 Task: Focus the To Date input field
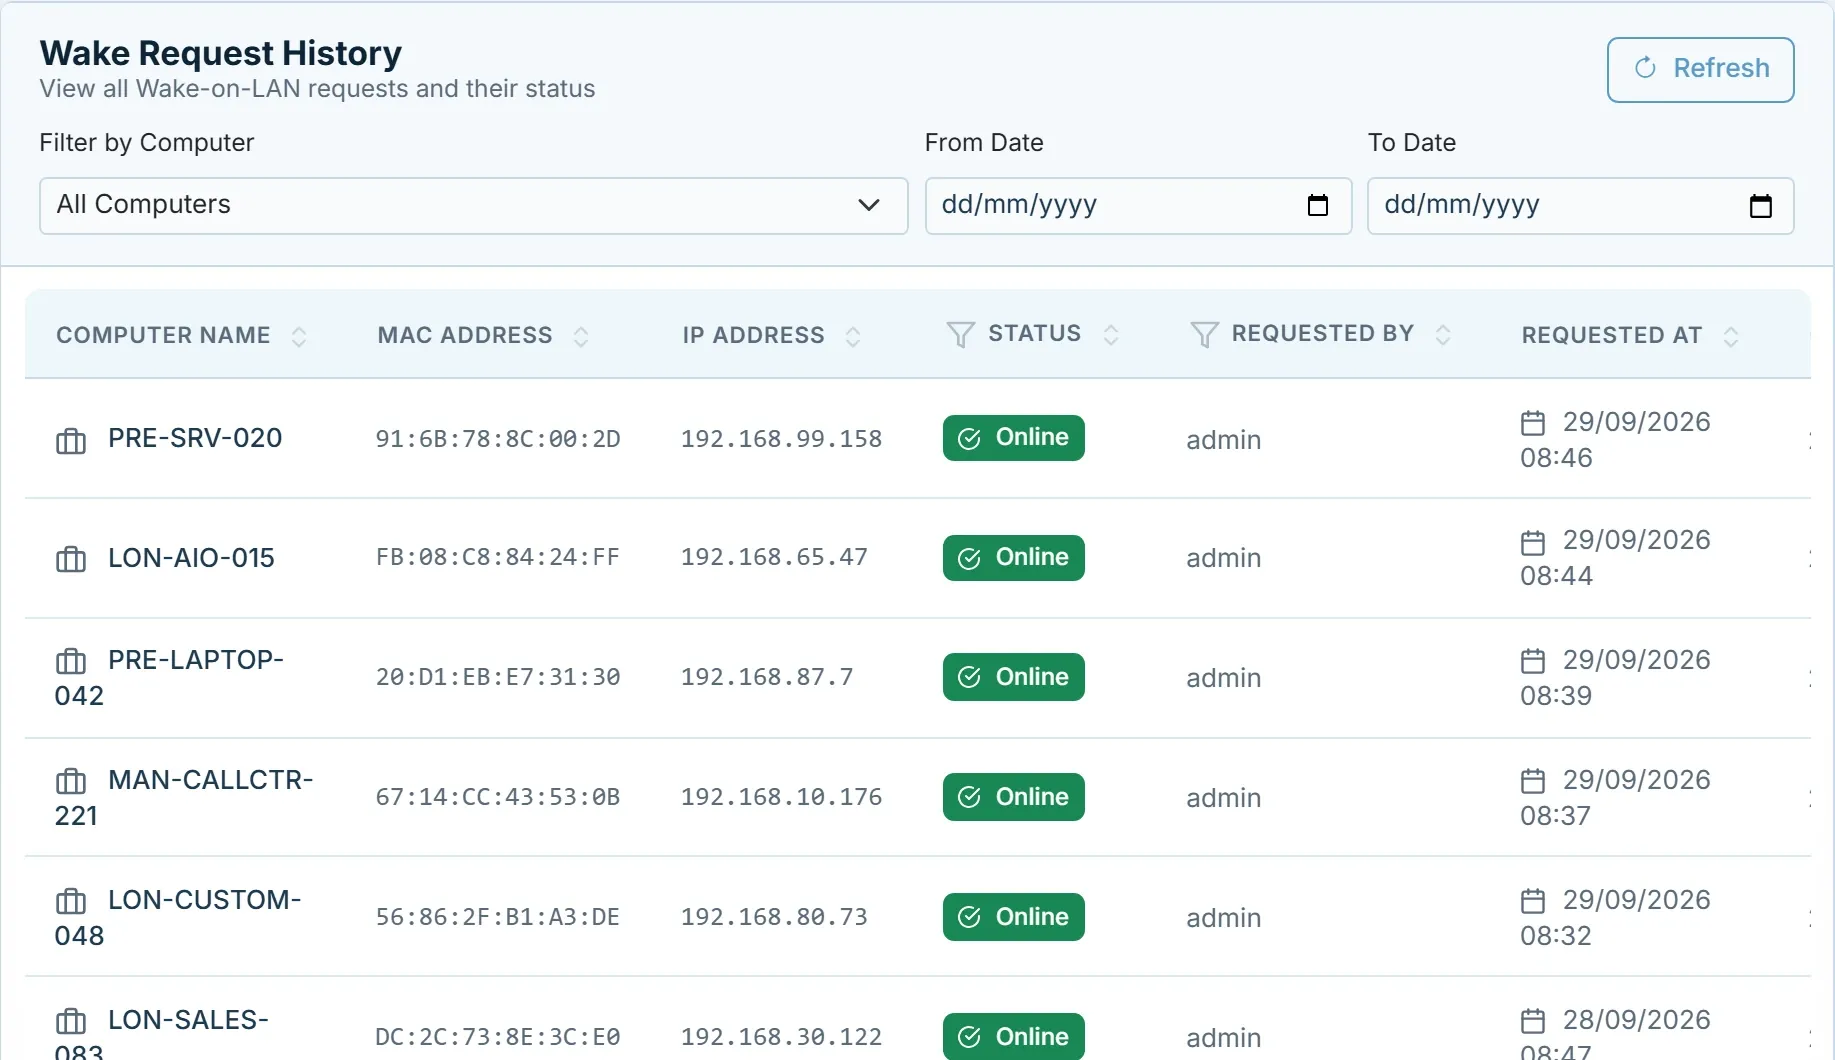point(1580,205)
